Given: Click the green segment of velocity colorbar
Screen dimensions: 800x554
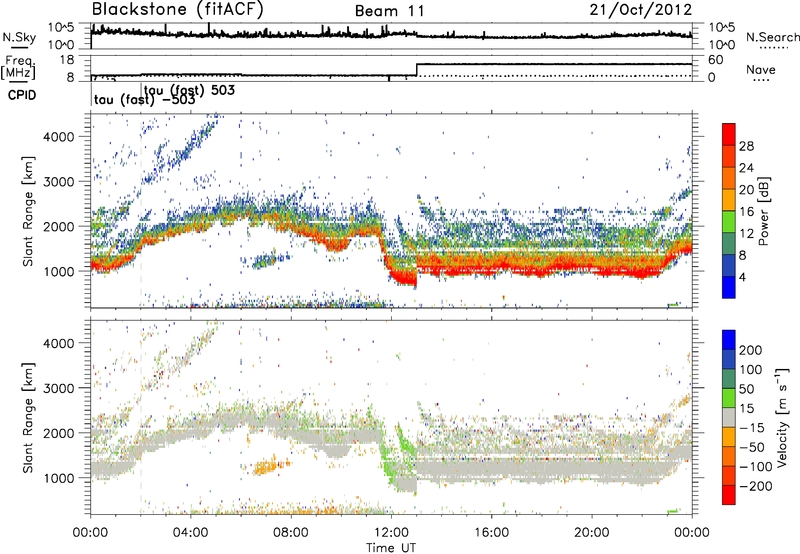Looking at the screenshot, I should (x=729, y=398).
